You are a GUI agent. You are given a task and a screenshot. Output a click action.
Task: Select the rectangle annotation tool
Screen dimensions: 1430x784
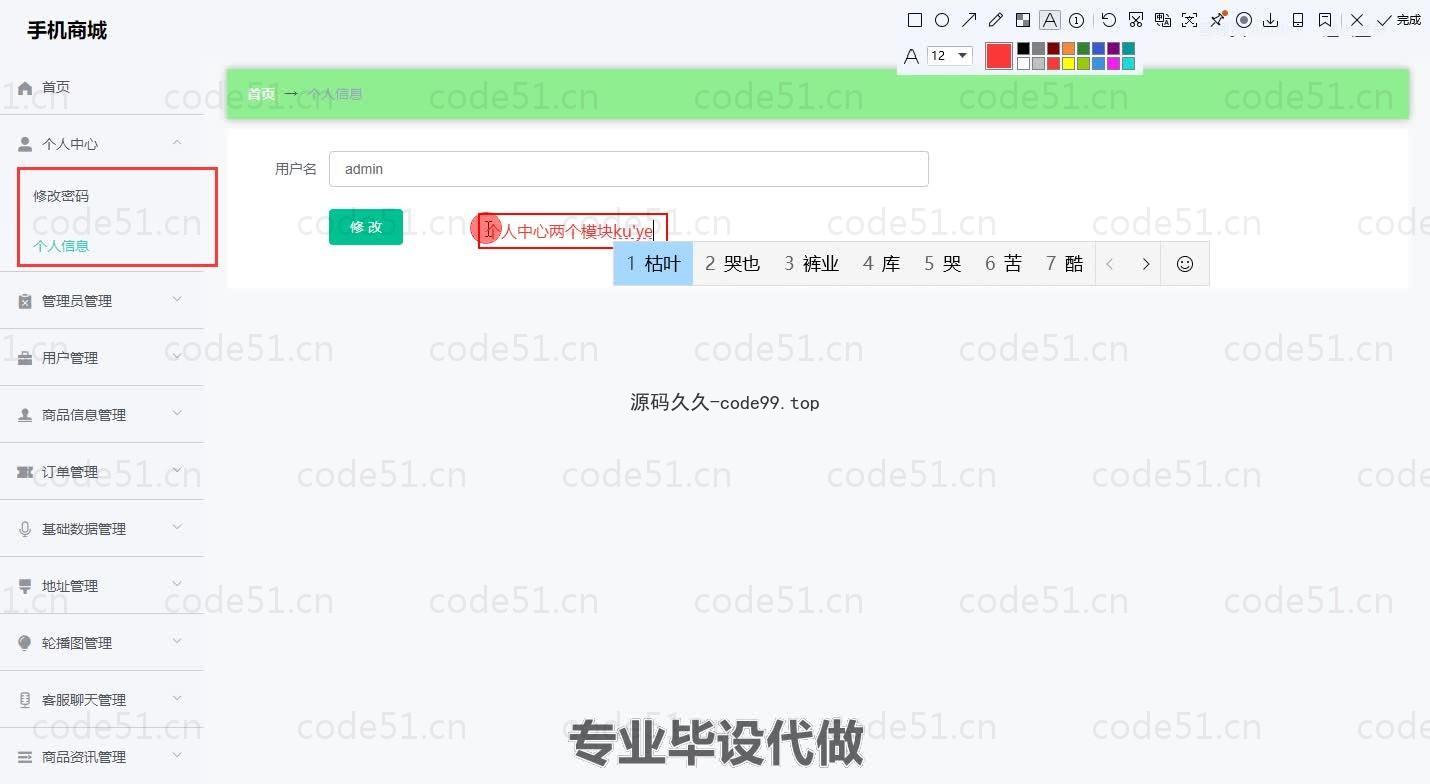point(914,20)
